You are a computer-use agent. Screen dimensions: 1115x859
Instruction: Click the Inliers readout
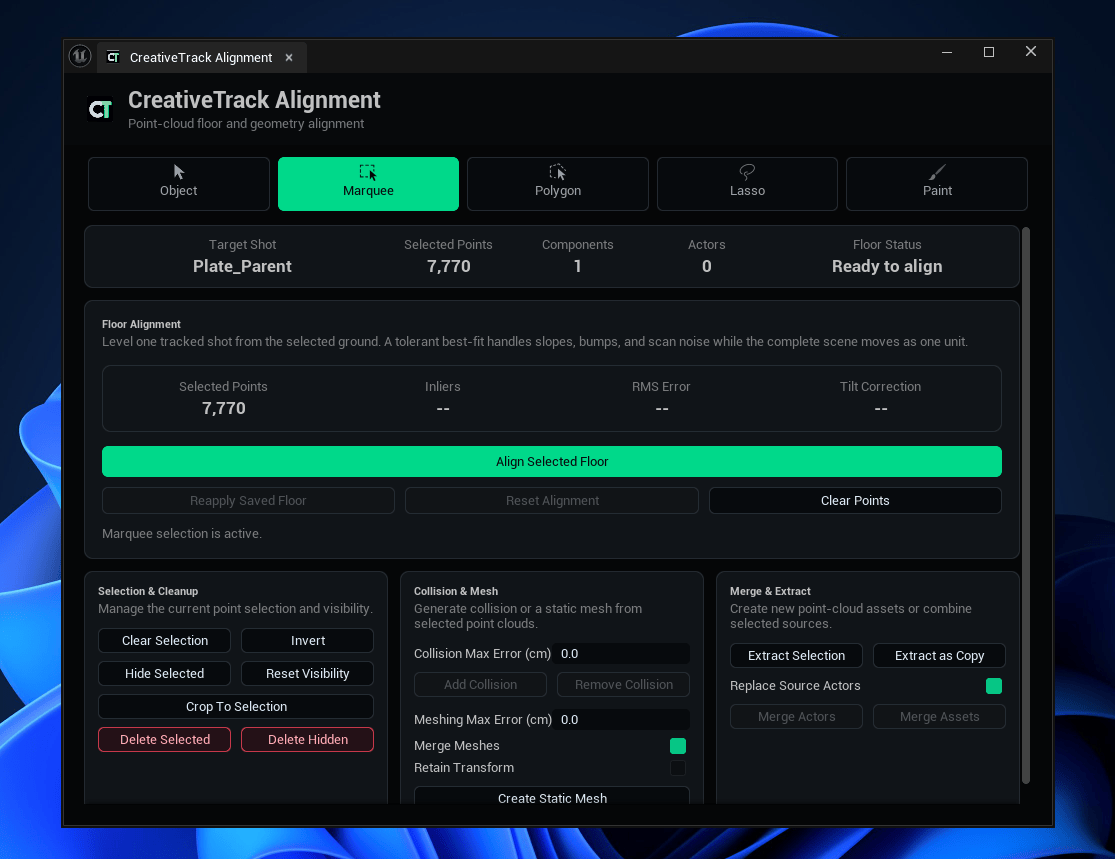(x=442, y=409)
